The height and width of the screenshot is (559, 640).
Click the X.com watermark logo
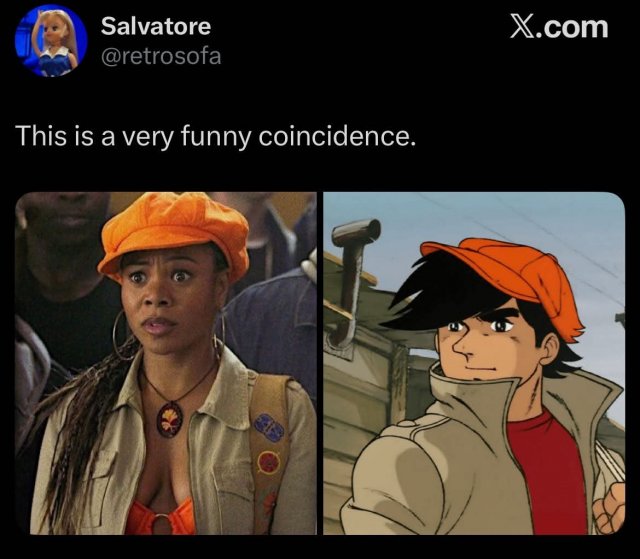pyautogui.click(x=559, y=27)
